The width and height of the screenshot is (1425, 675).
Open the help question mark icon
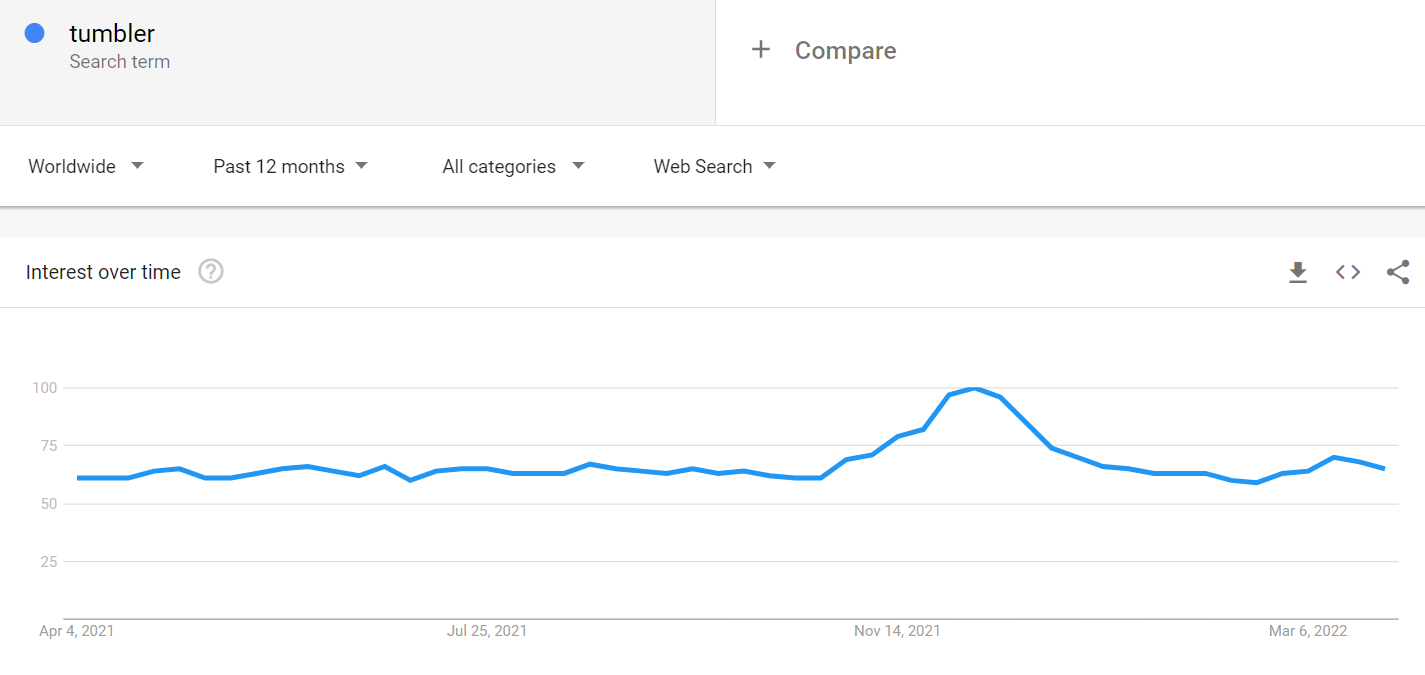point(211,272)
